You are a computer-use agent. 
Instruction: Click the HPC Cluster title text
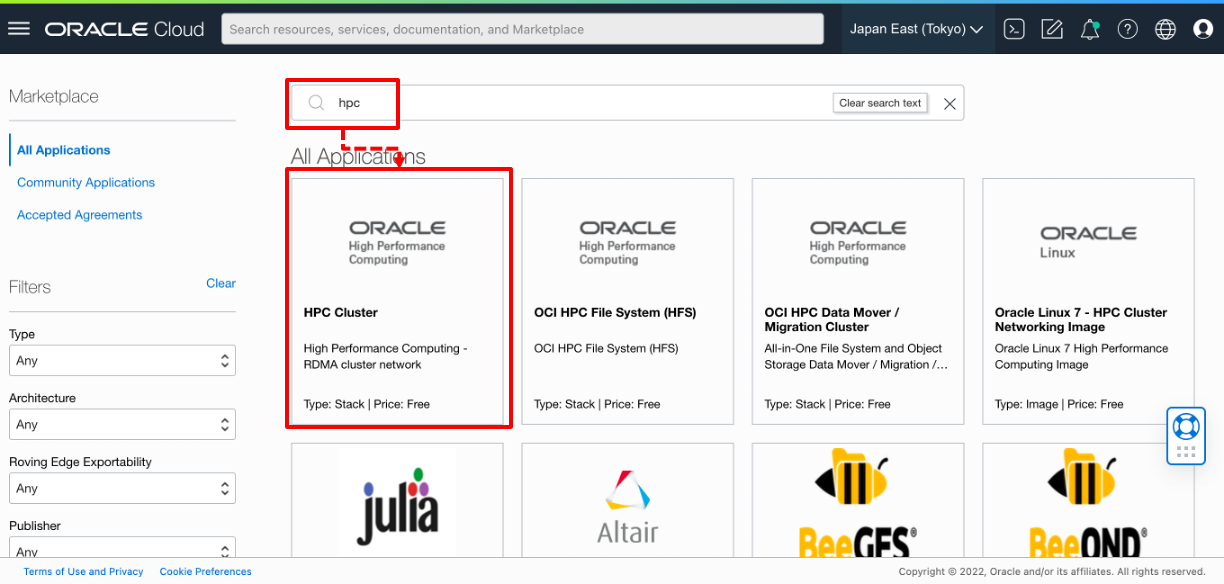point(341,312)
